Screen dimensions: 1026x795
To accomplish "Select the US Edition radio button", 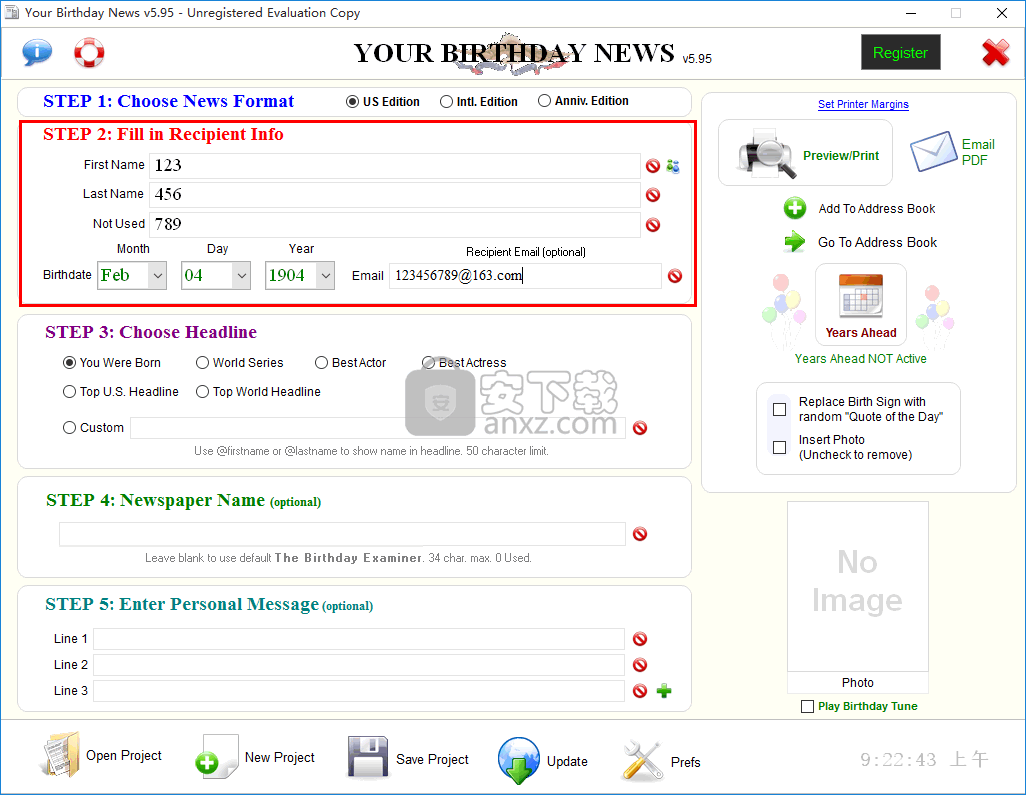I will point(352,101).
